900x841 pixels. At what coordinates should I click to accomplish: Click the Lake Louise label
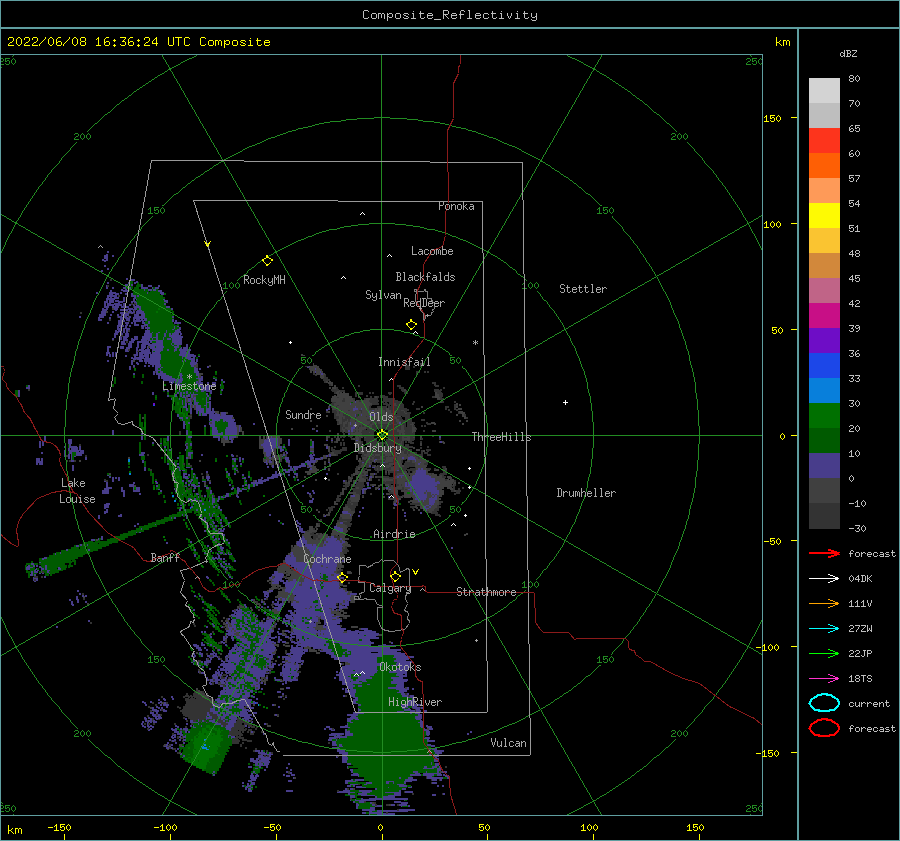(x=77, y=491)
